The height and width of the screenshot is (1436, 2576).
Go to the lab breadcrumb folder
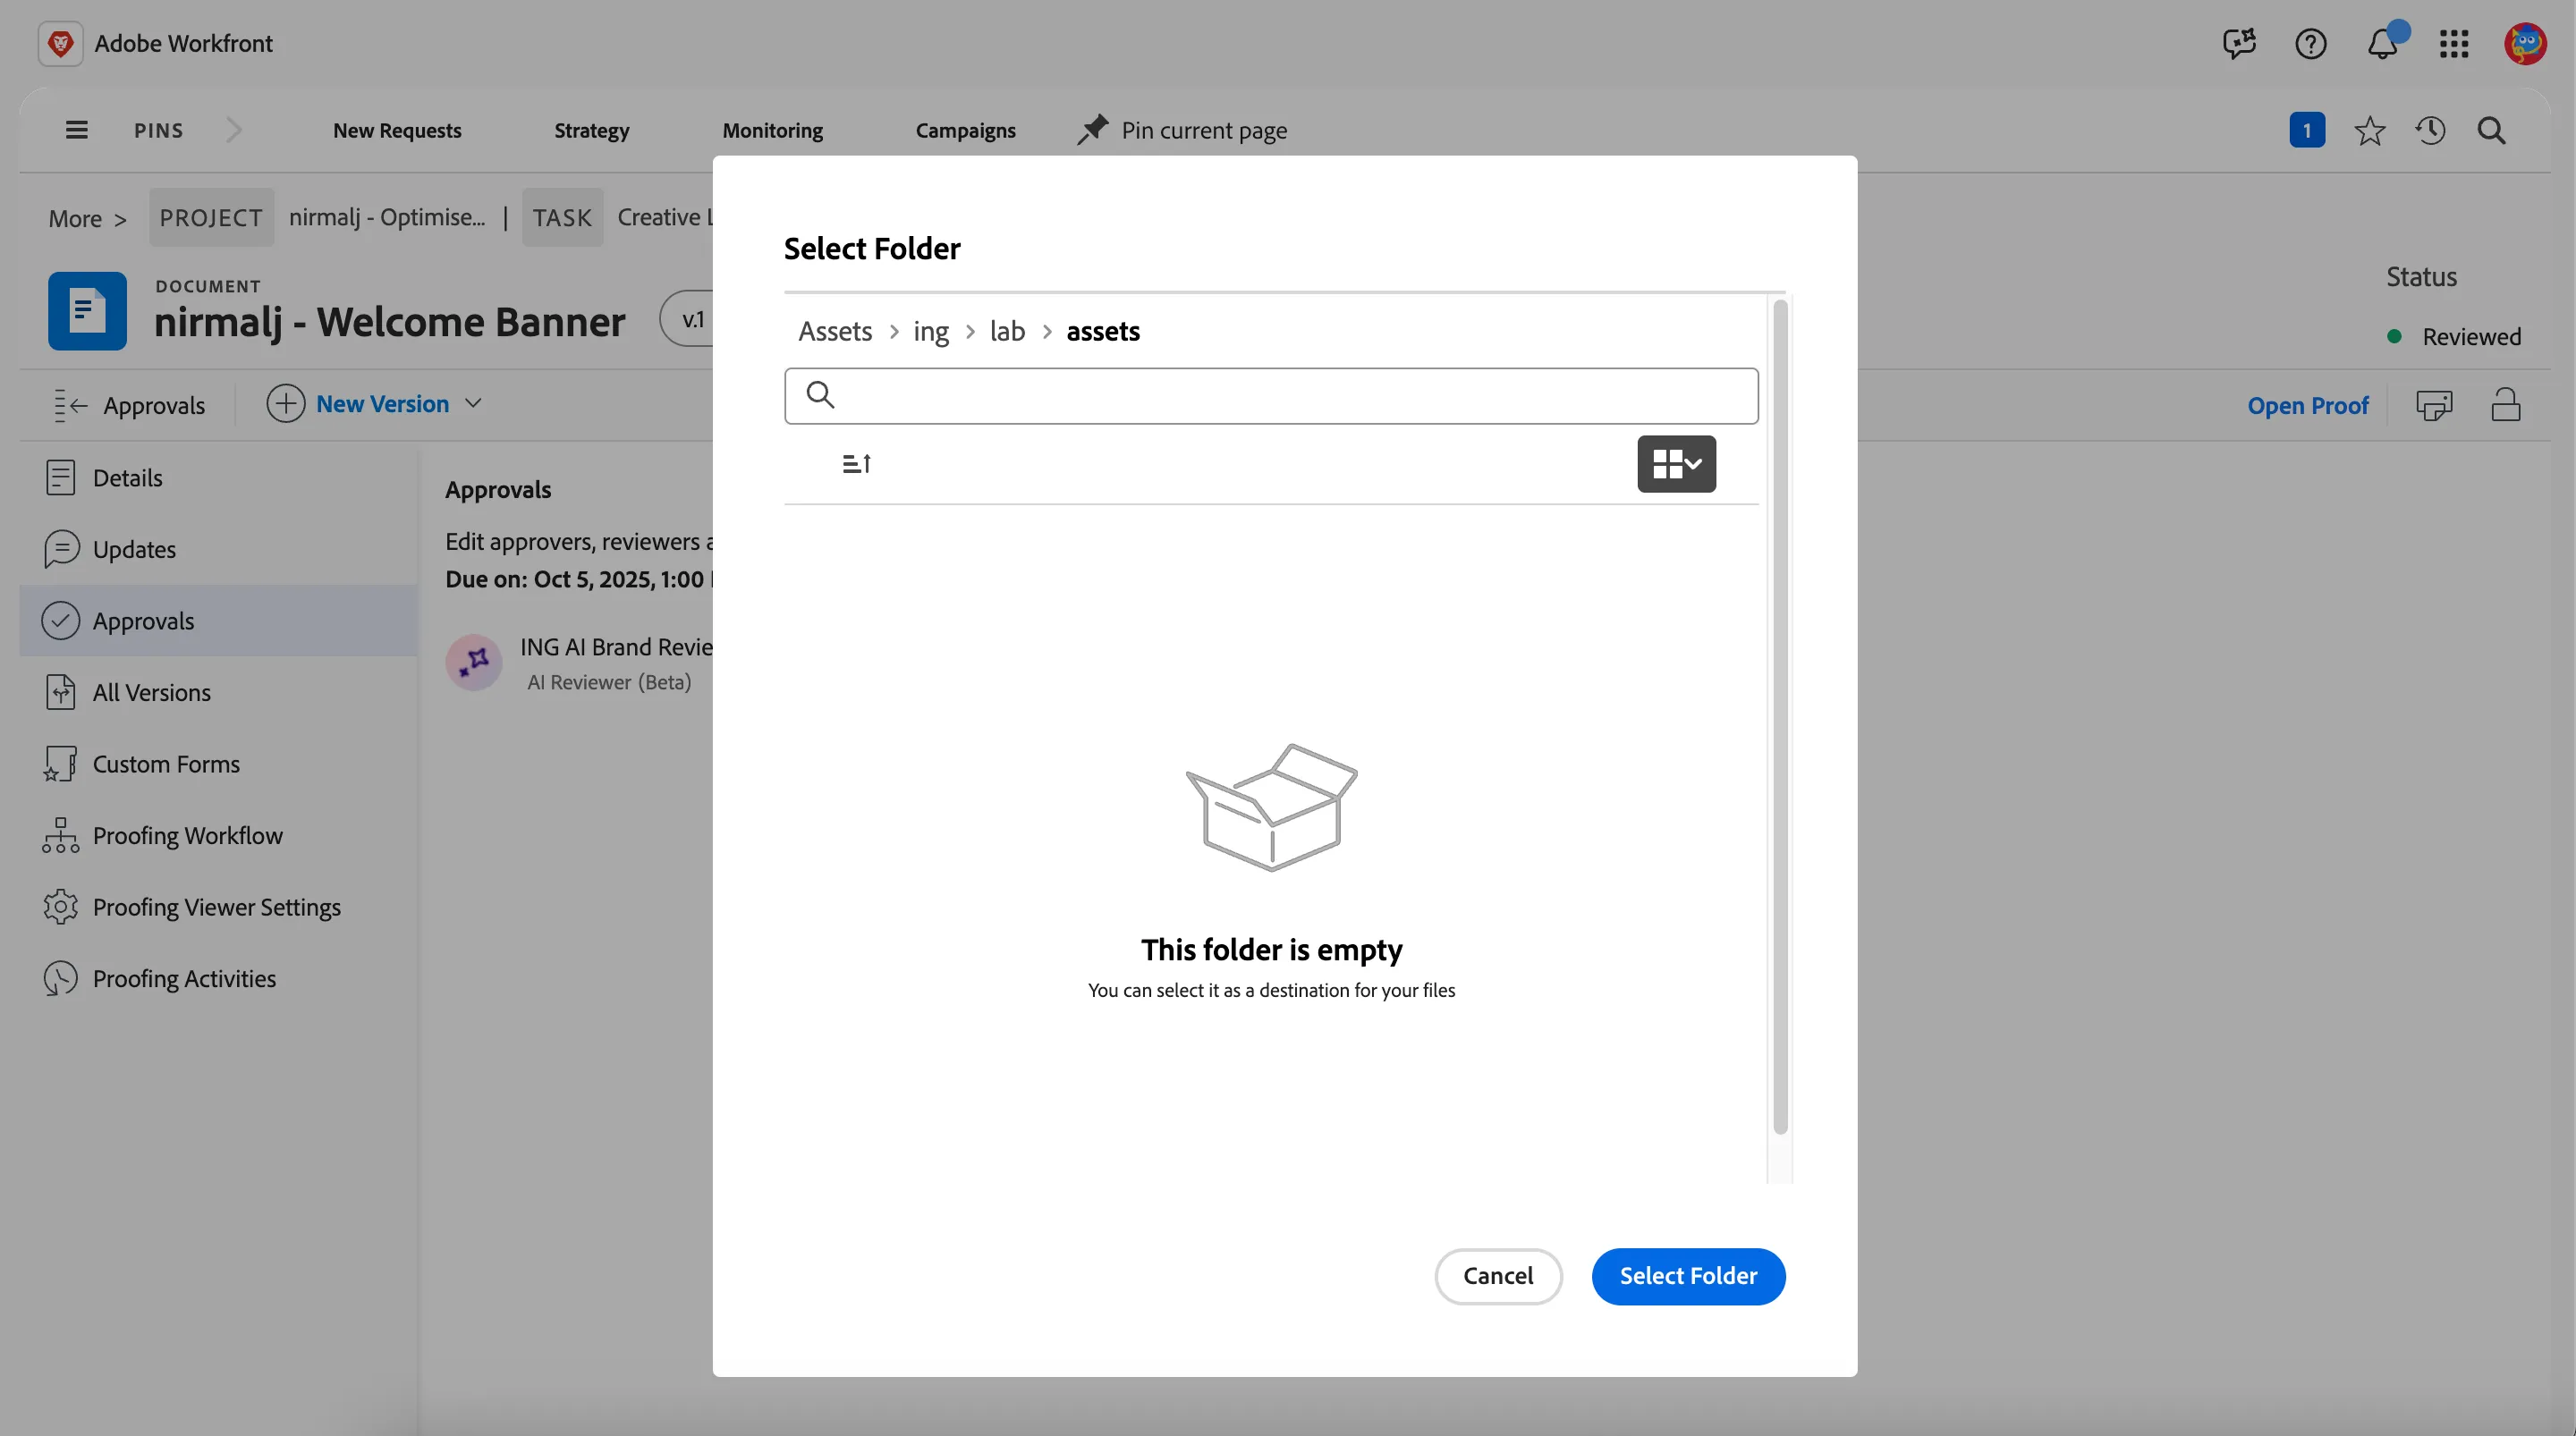(x=1007, y=331)
